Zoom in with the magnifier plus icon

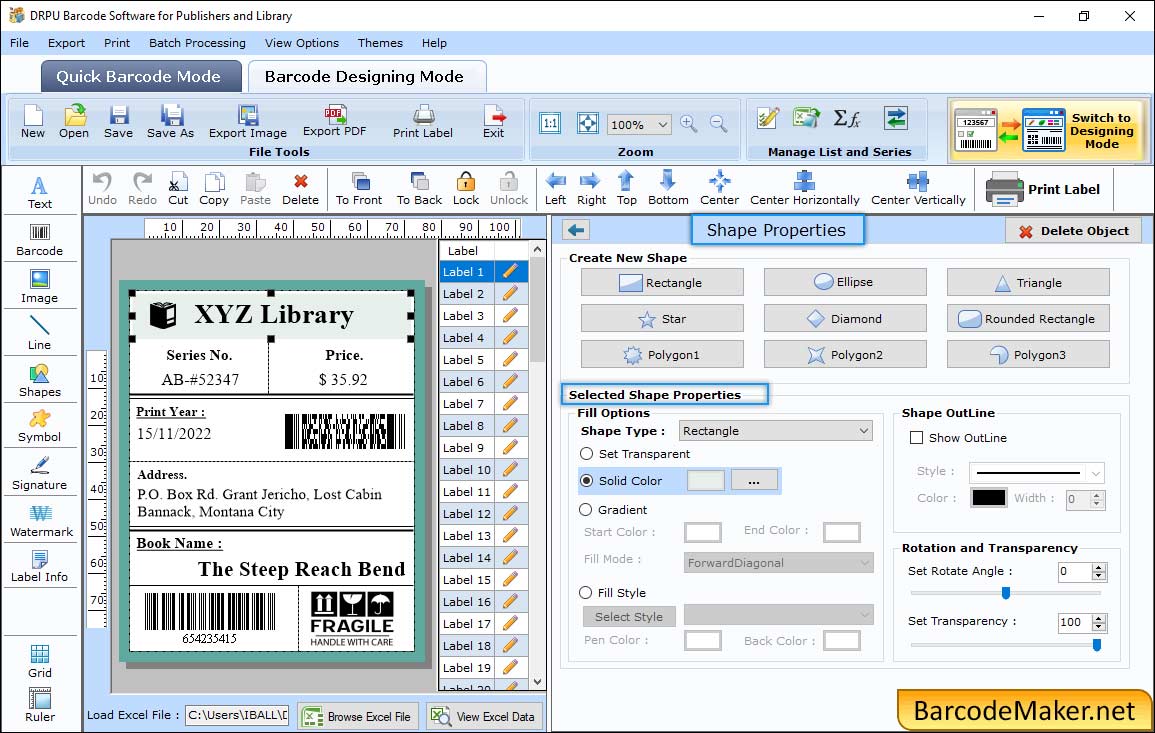[689, 124]
